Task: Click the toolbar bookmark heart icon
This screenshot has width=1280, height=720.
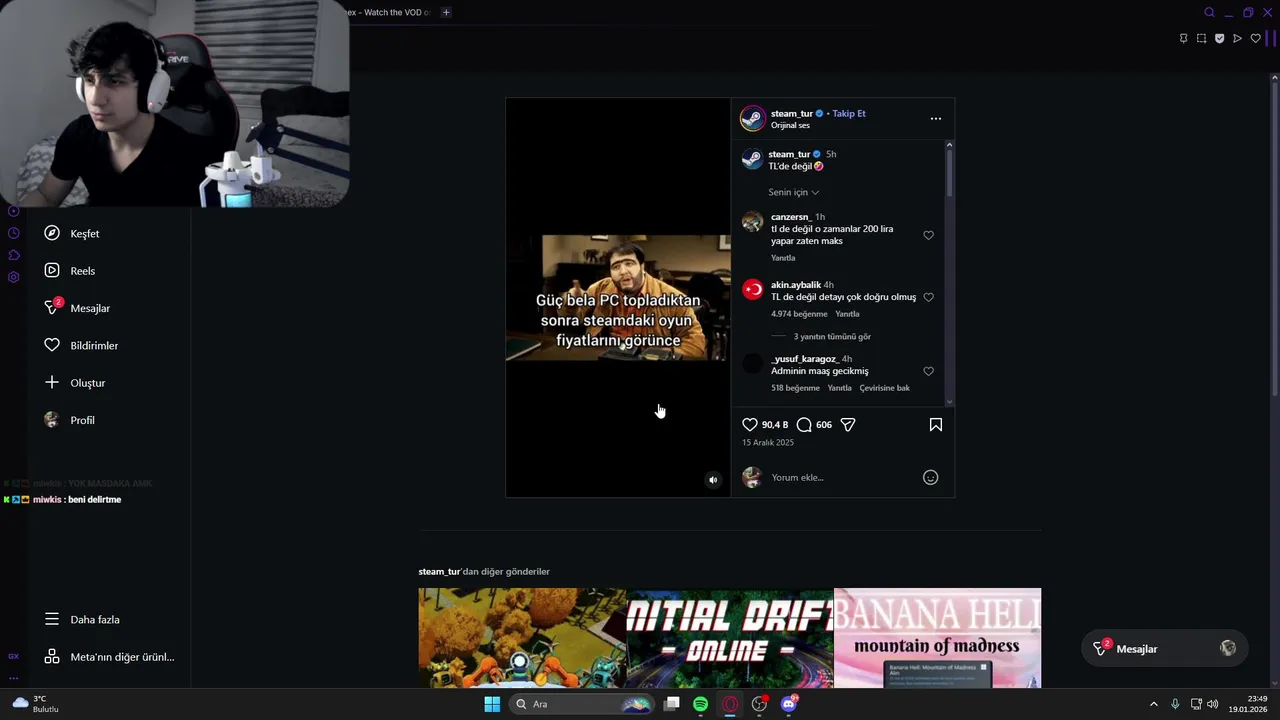Action: [x=1255, y=38]
